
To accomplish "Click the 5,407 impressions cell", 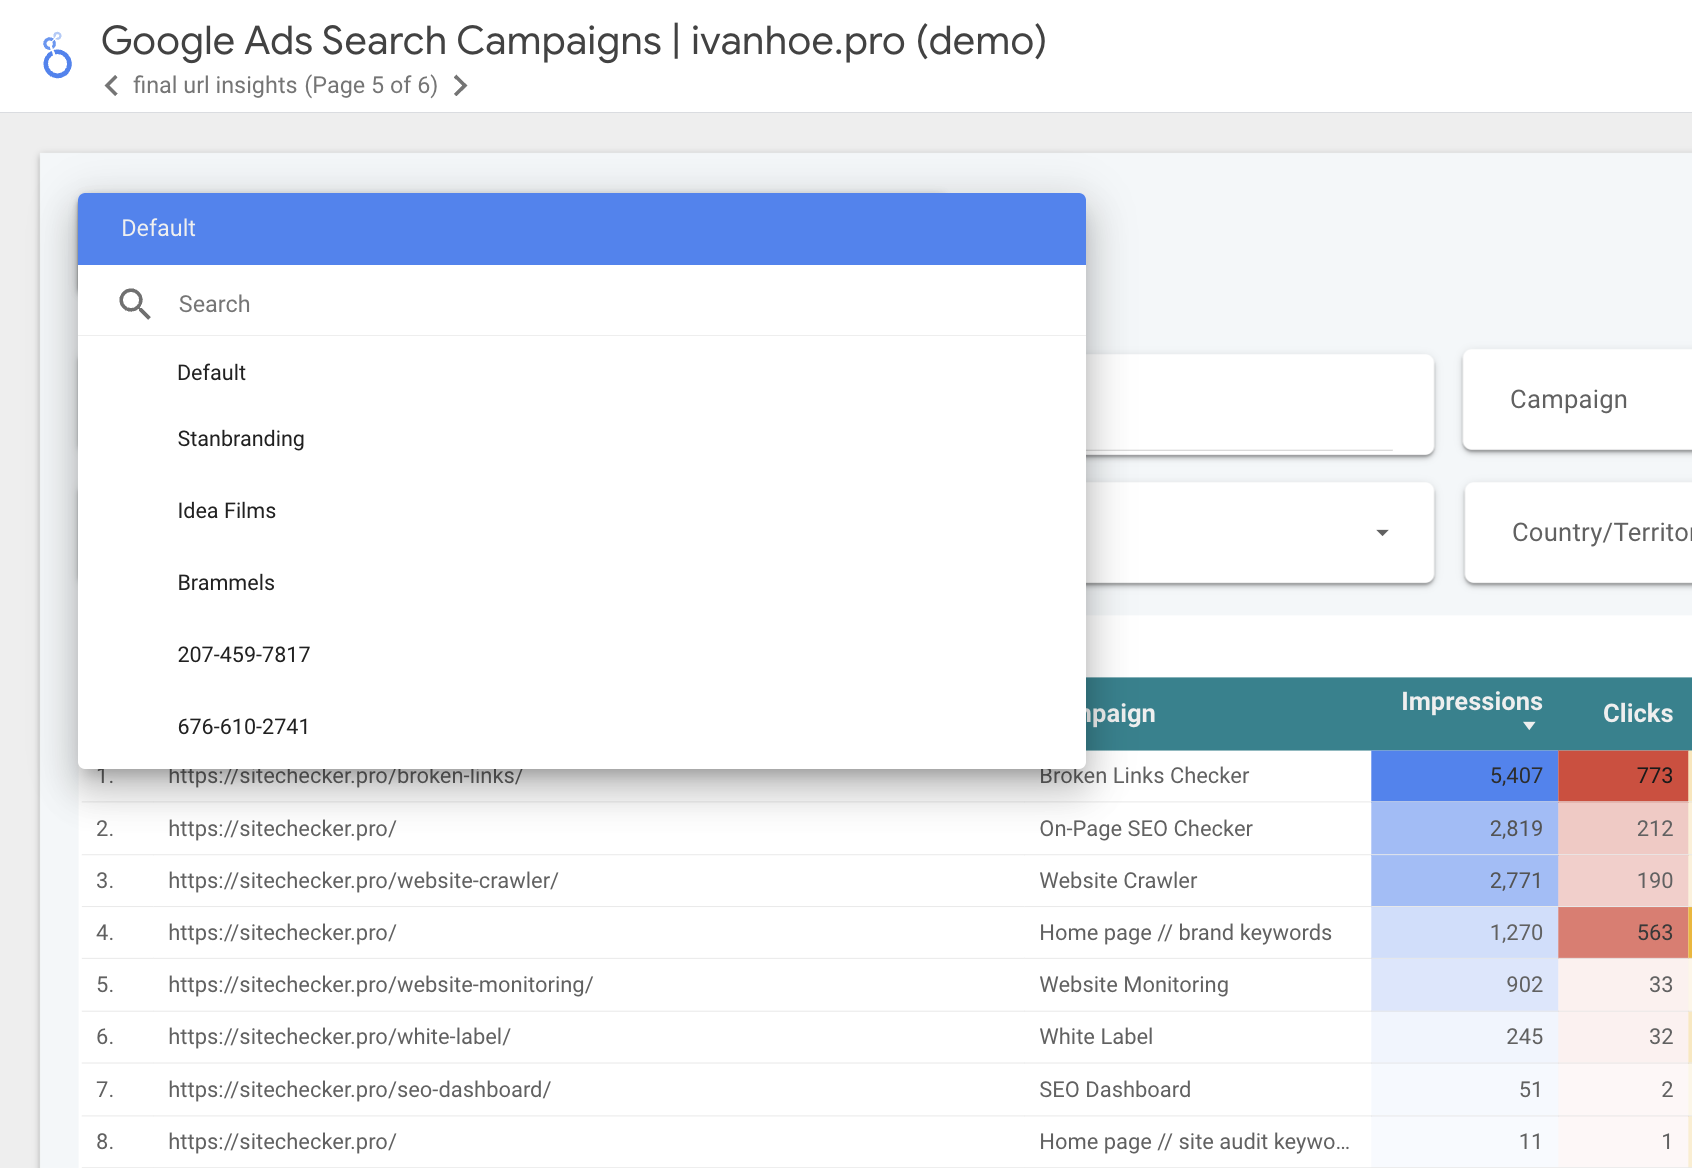I will click(1464, 776).
